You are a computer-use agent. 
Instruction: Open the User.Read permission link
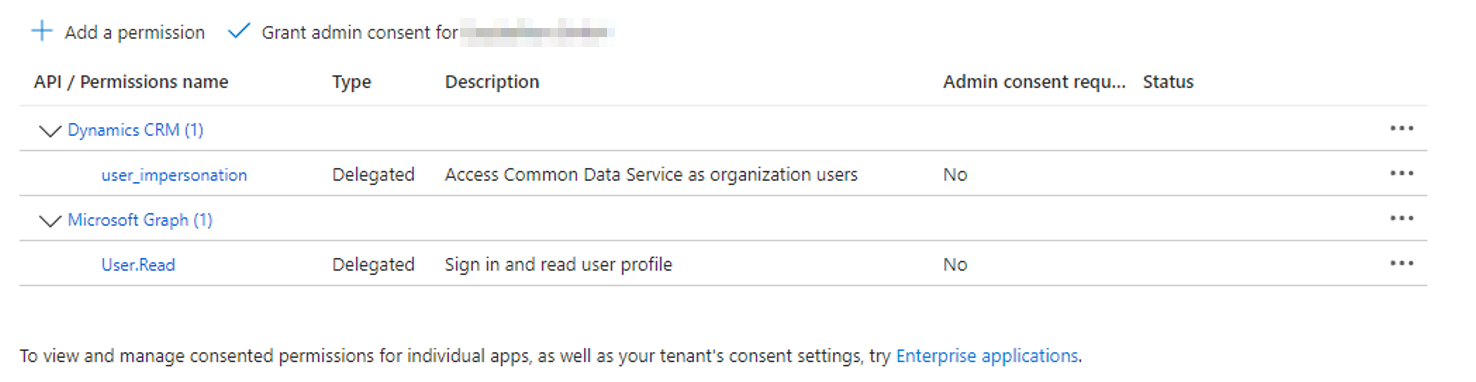[x=138, y=265]
